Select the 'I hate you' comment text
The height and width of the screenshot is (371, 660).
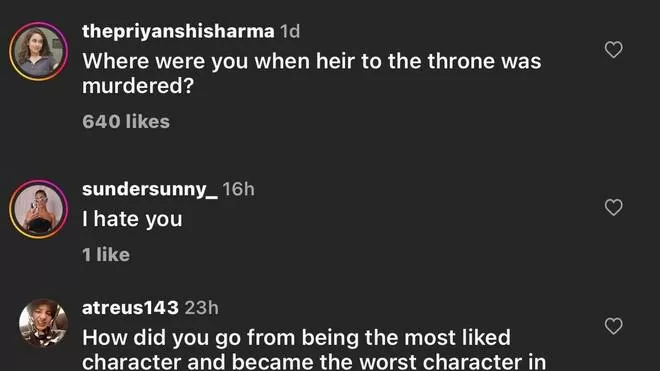[x=132, y=219]
